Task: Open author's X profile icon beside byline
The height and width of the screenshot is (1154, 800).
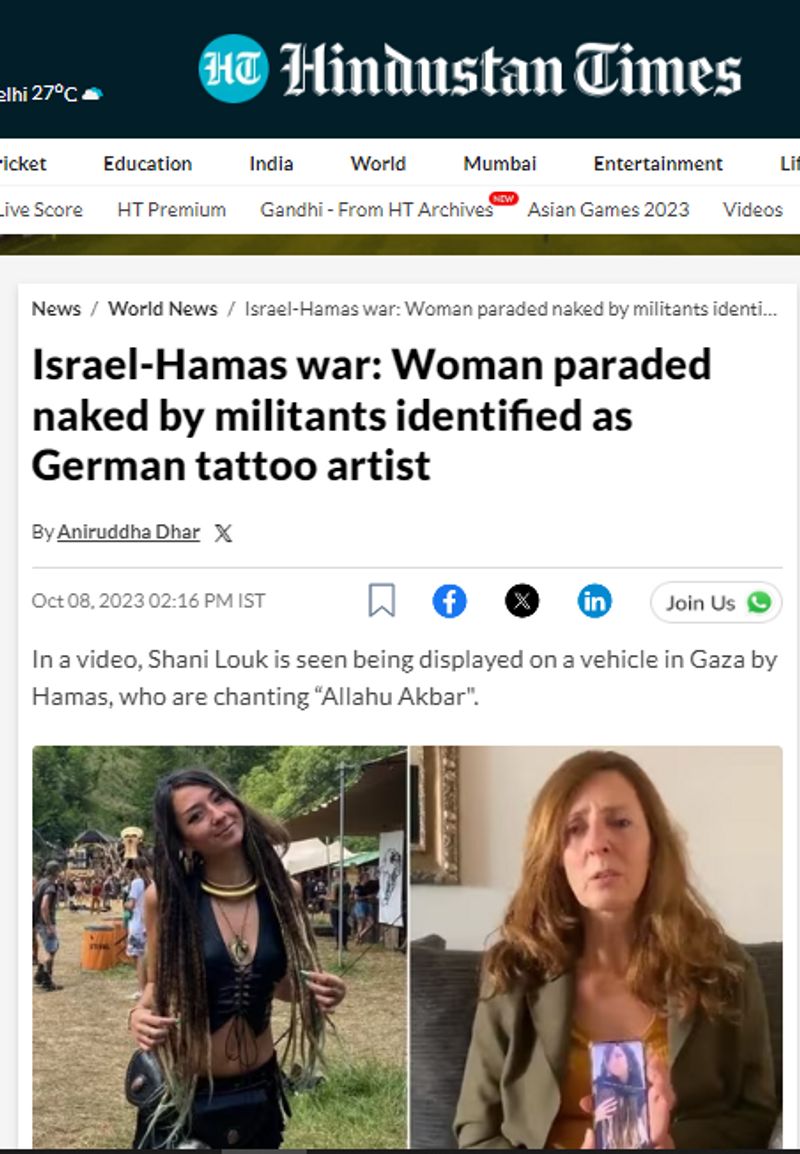Action: pos(223,533)
